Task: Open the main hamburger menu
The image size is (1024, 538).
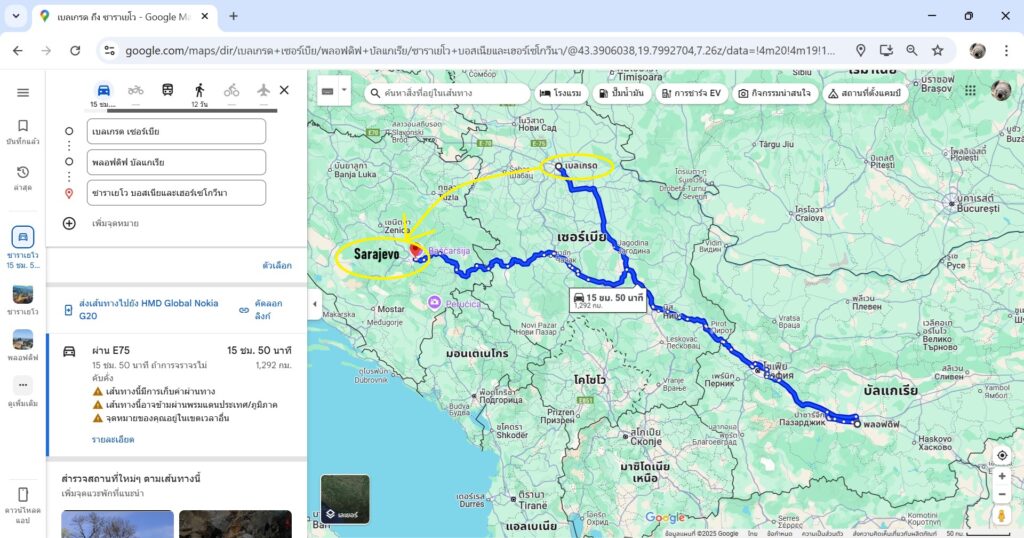Action: pyautogui.click(x=23, y=92)
